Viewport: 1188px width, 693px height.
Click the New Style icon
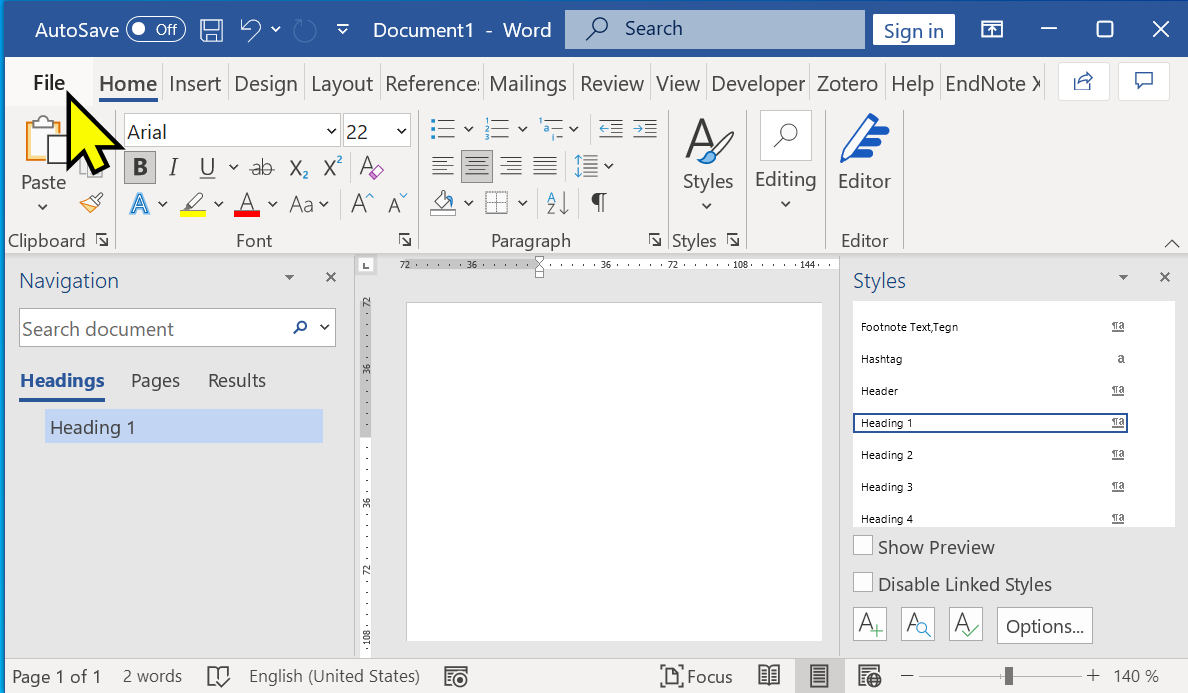pyautogui.click(x=870, y=625)
